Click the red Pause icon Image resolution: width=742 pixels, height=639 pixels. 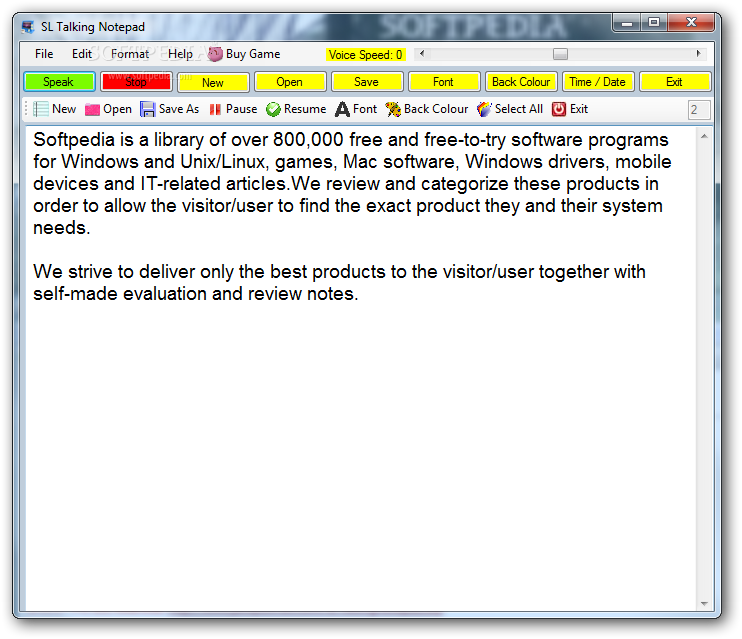point(215,109)
